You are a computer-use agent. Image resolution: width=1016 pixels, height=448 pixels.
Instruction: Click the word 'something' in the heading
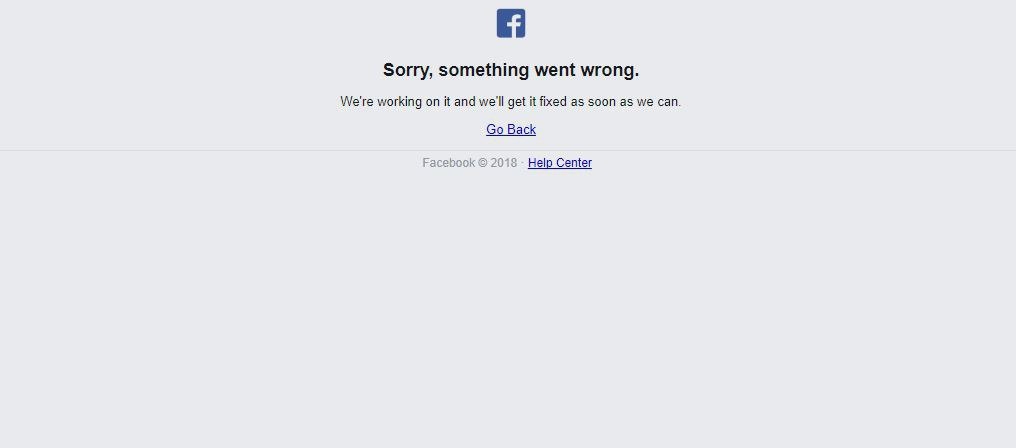484,70
